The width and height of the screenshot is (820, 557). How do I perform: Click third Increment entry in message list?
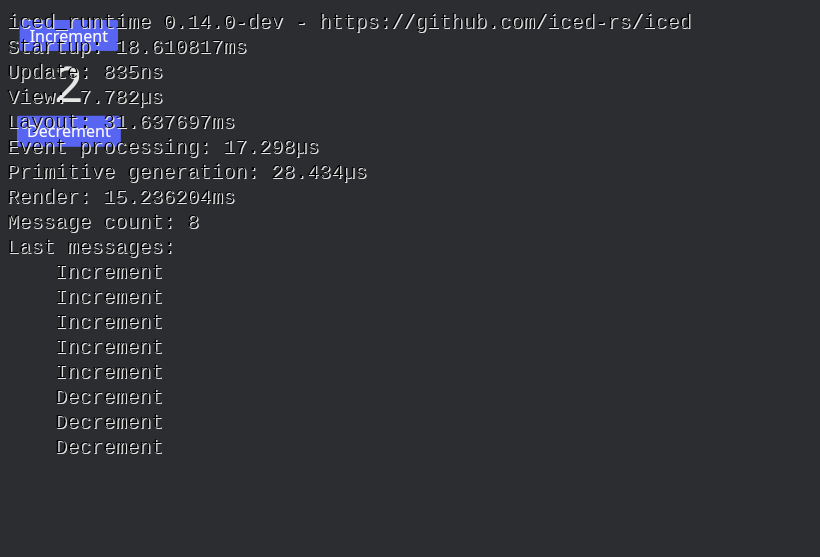click(110, 323)
